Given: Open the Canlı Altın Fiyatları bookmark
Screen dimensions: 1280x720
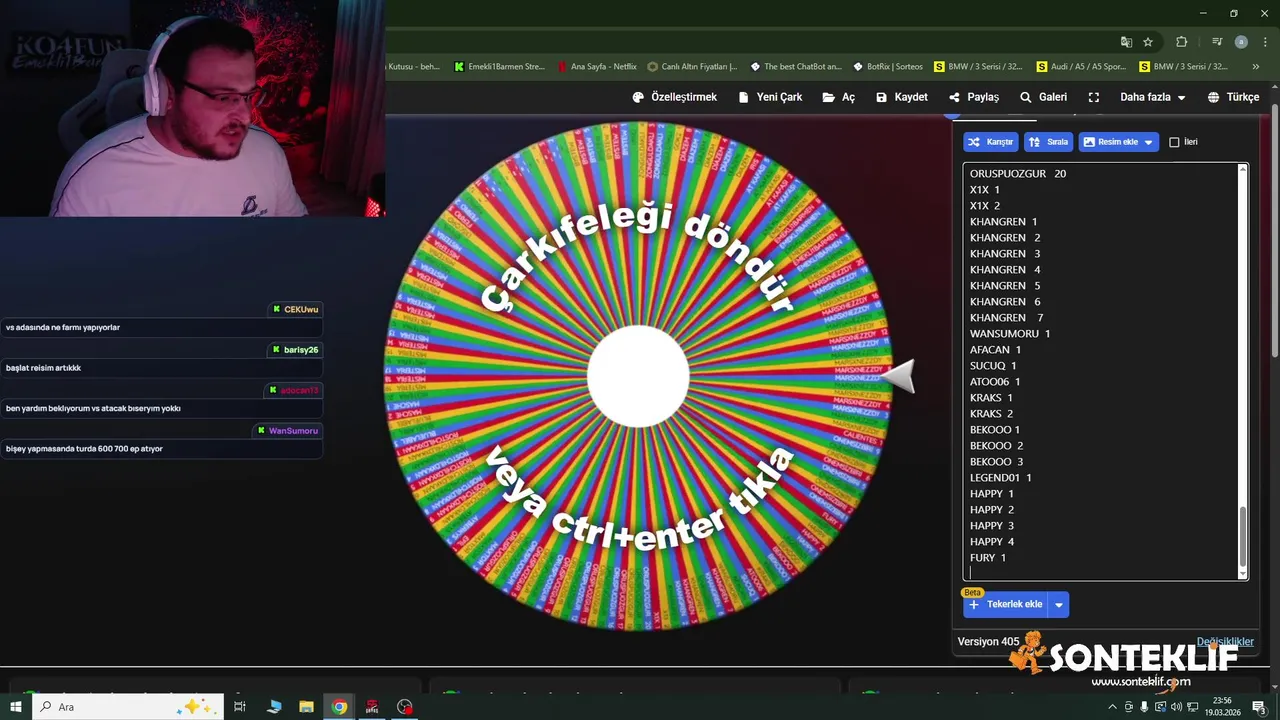Looking at the screenshot, I should [692, 67].
